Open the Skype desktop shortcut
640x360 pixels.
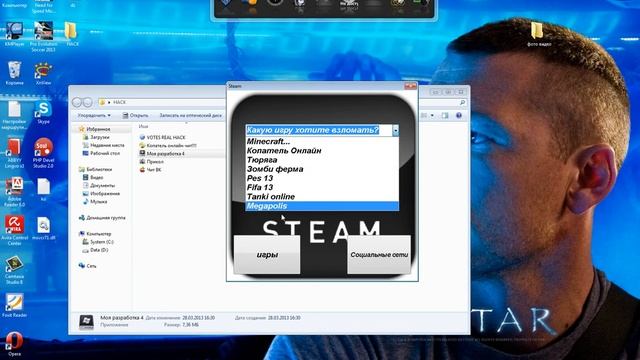pos(43,112)
